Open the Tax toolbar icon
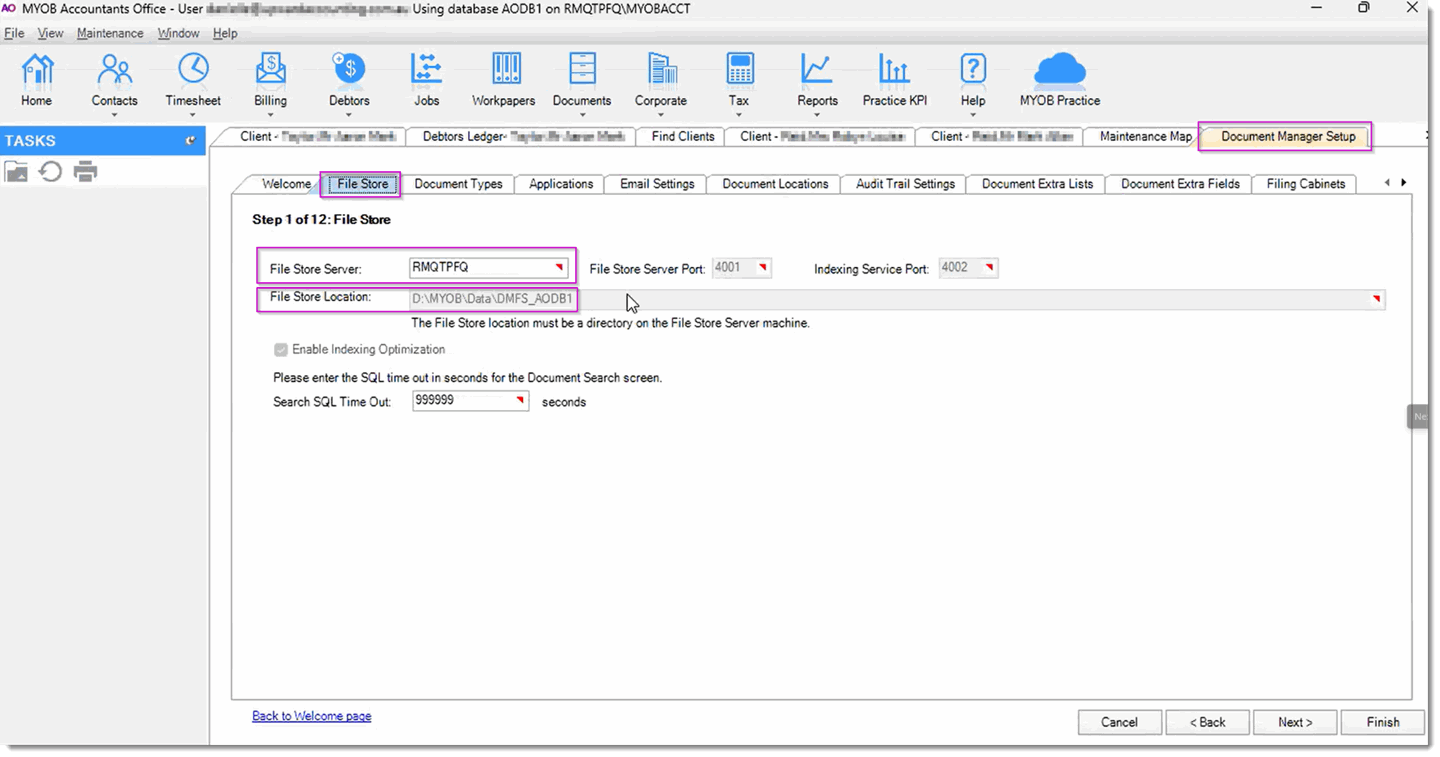This screenshot has height=757, width=1440. point(739,79)
